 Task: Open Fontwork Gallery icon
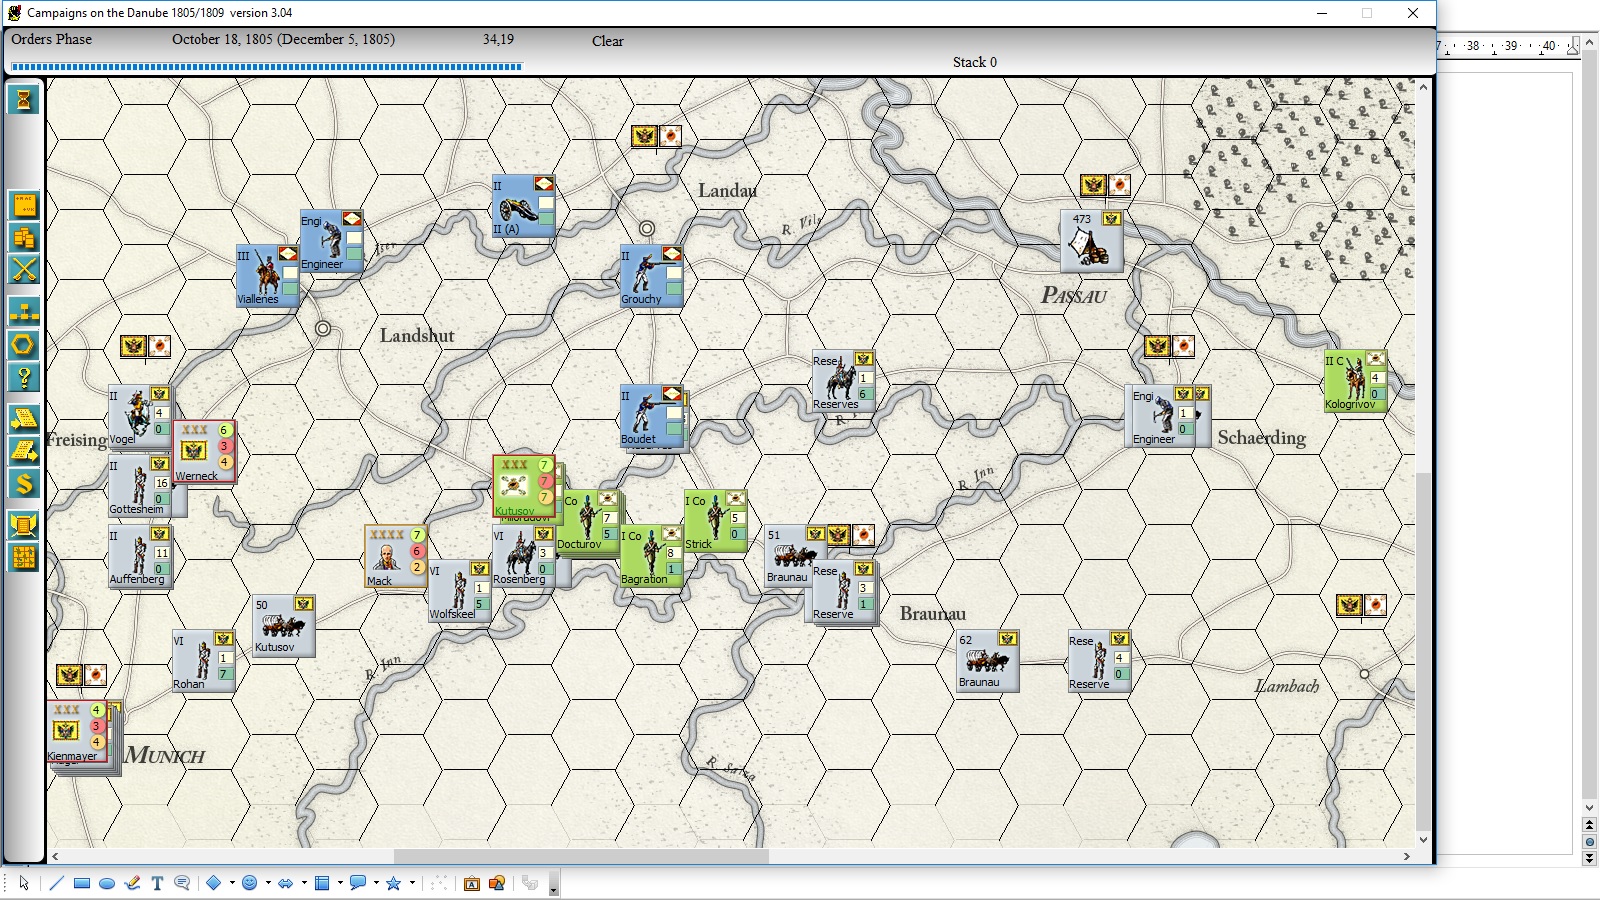pyautogui.click(x=472, y=883)
